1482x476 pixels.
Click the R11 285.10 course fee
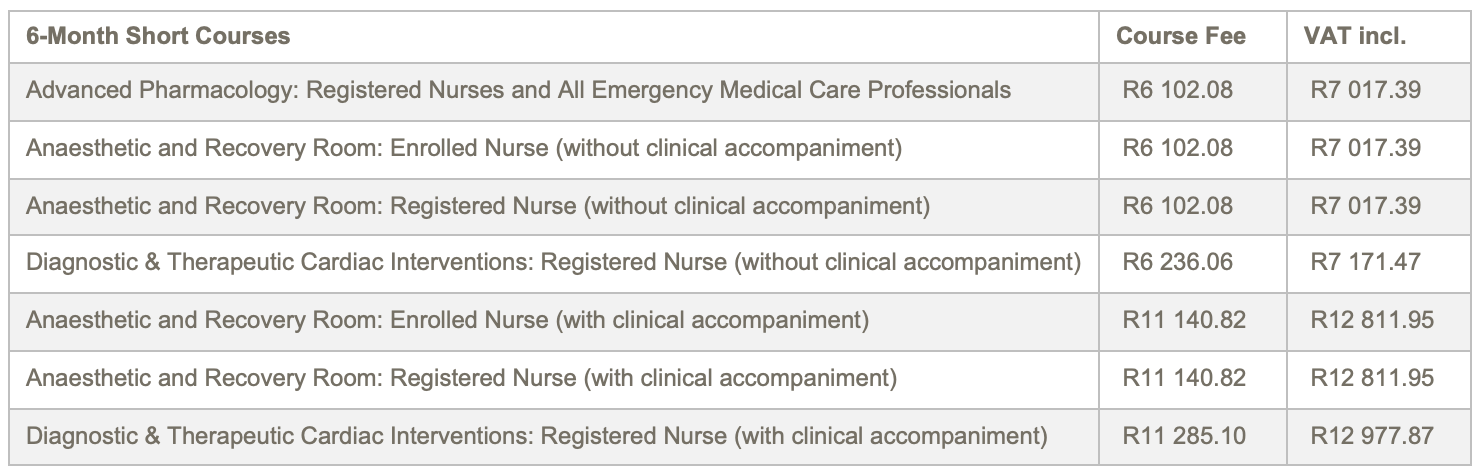point(1184,437)
